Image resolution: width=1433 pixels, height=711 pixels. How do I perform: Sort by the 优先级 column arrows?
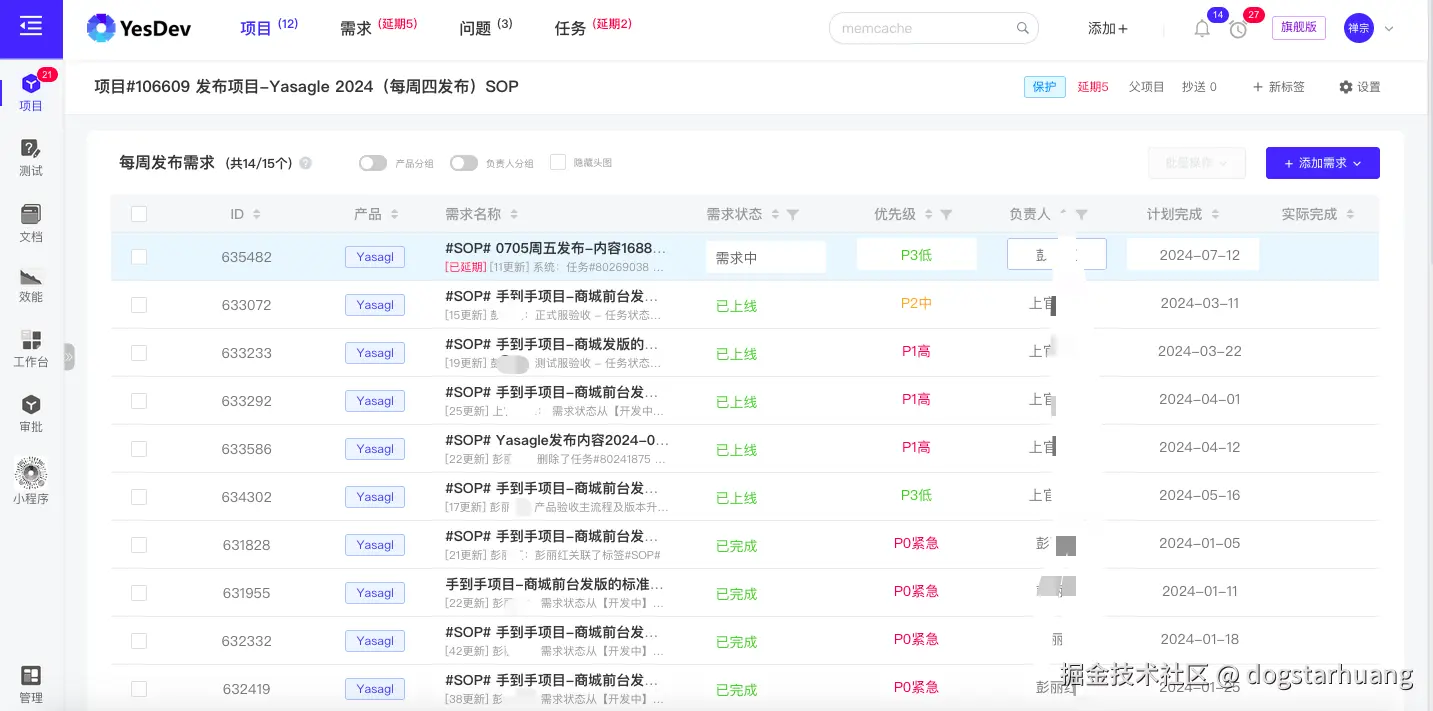[928, 214]
